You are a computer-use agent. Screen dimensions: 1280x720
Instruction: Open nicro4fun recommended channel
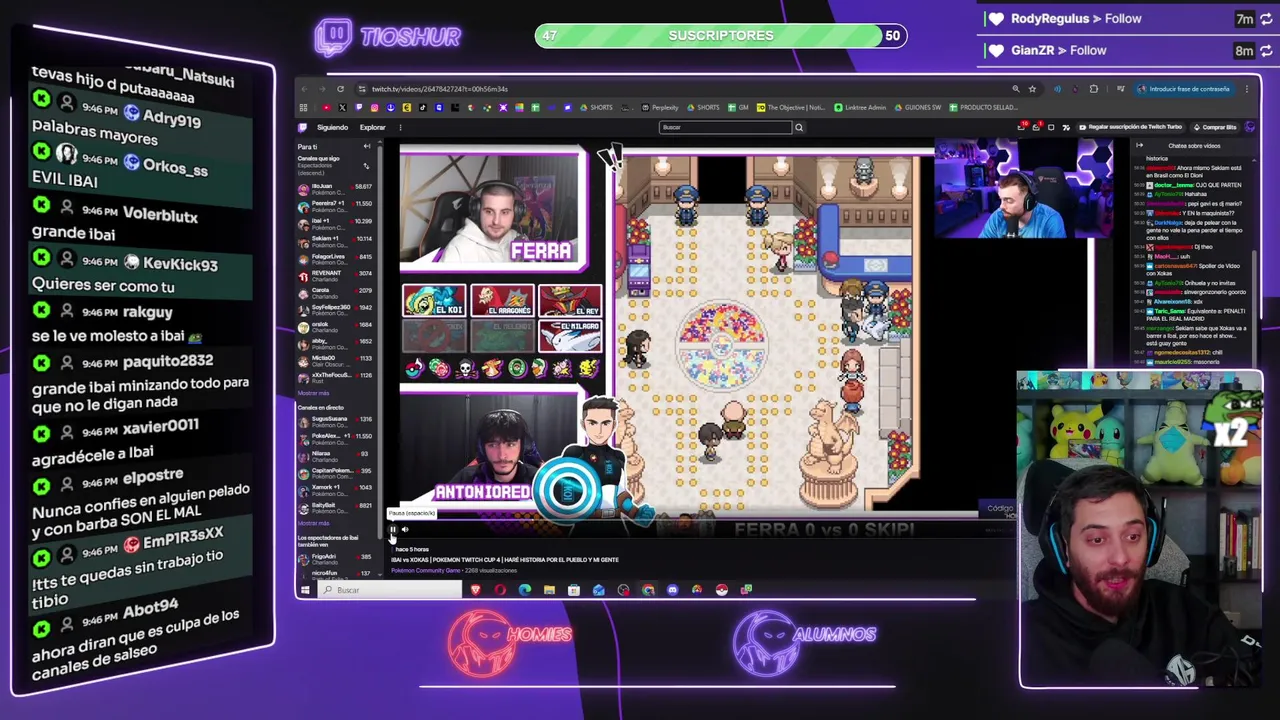(x=336, y=574)
